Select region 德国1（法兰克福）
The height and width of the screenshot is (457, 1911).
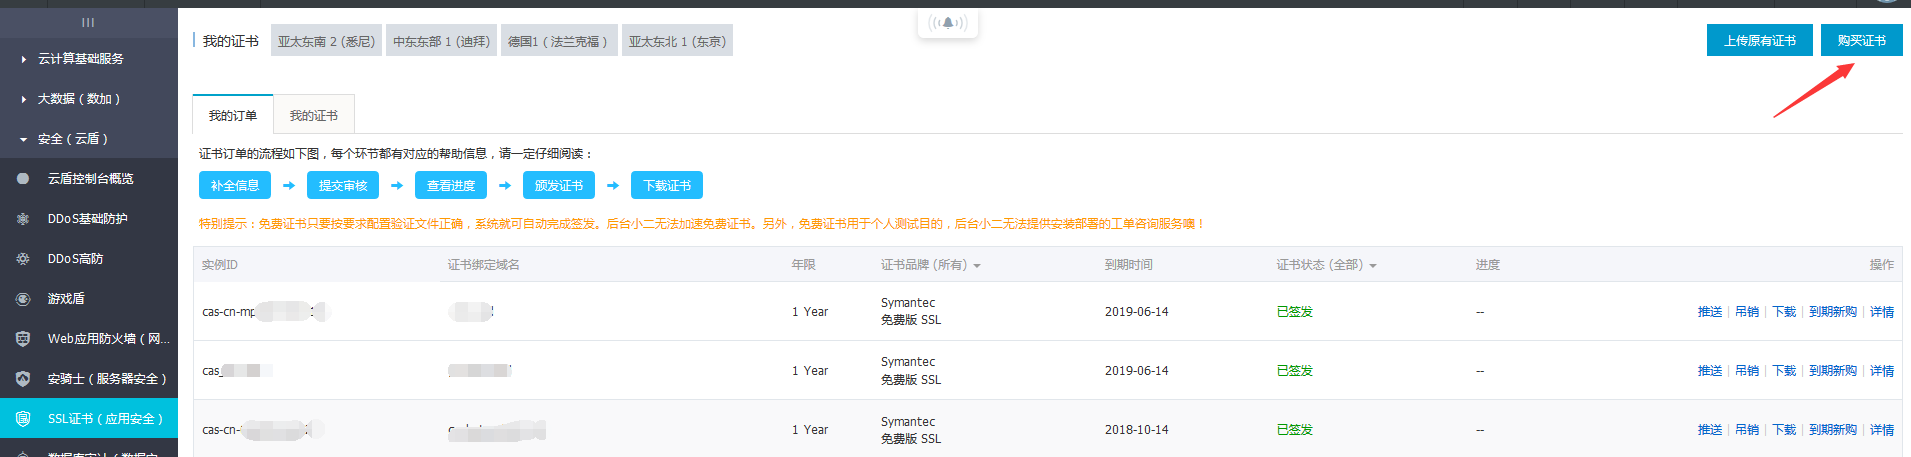point(559,41)
